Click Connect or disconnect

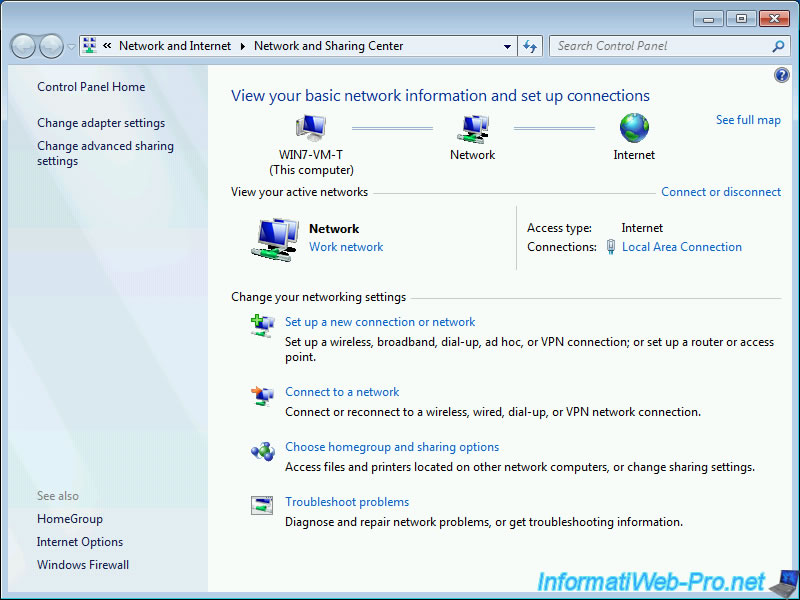[x=721, y=192]
